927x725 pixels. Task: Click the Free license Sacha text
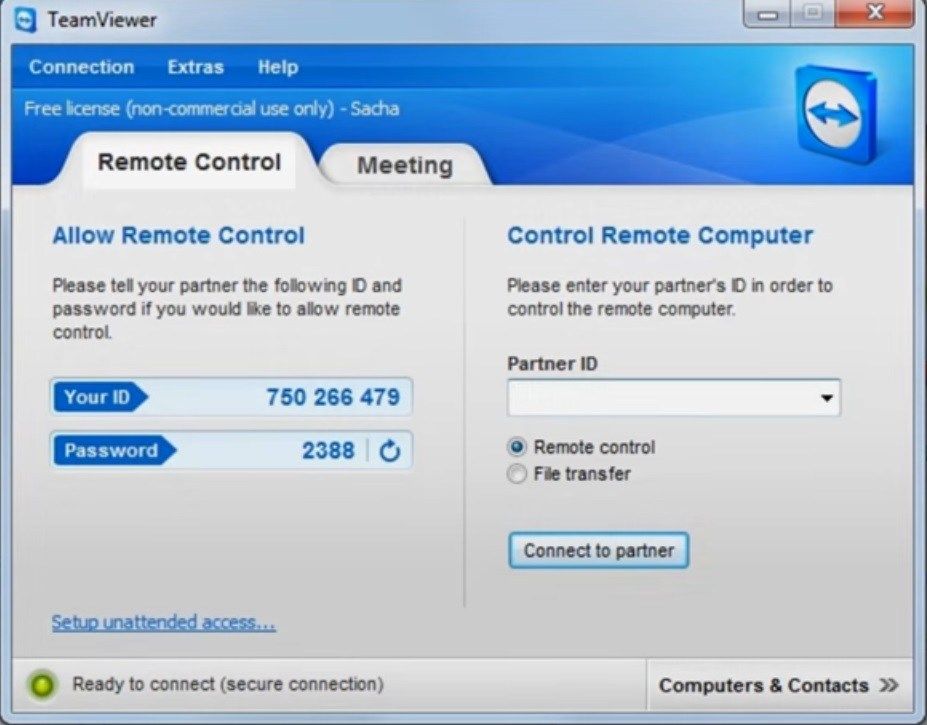tap(212, 109)
